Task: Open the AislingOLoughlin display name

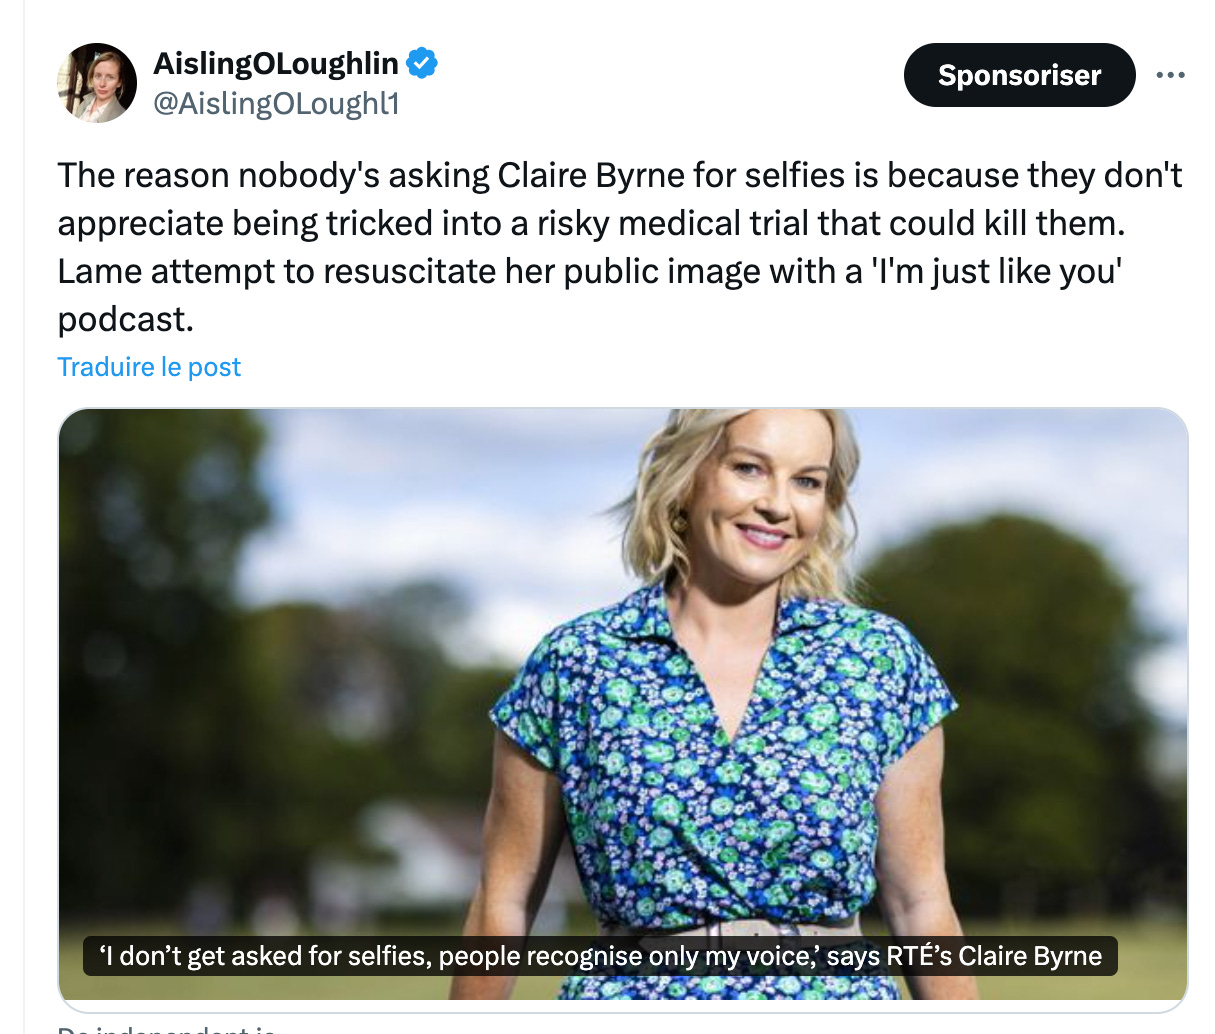Action: [276, 63]
